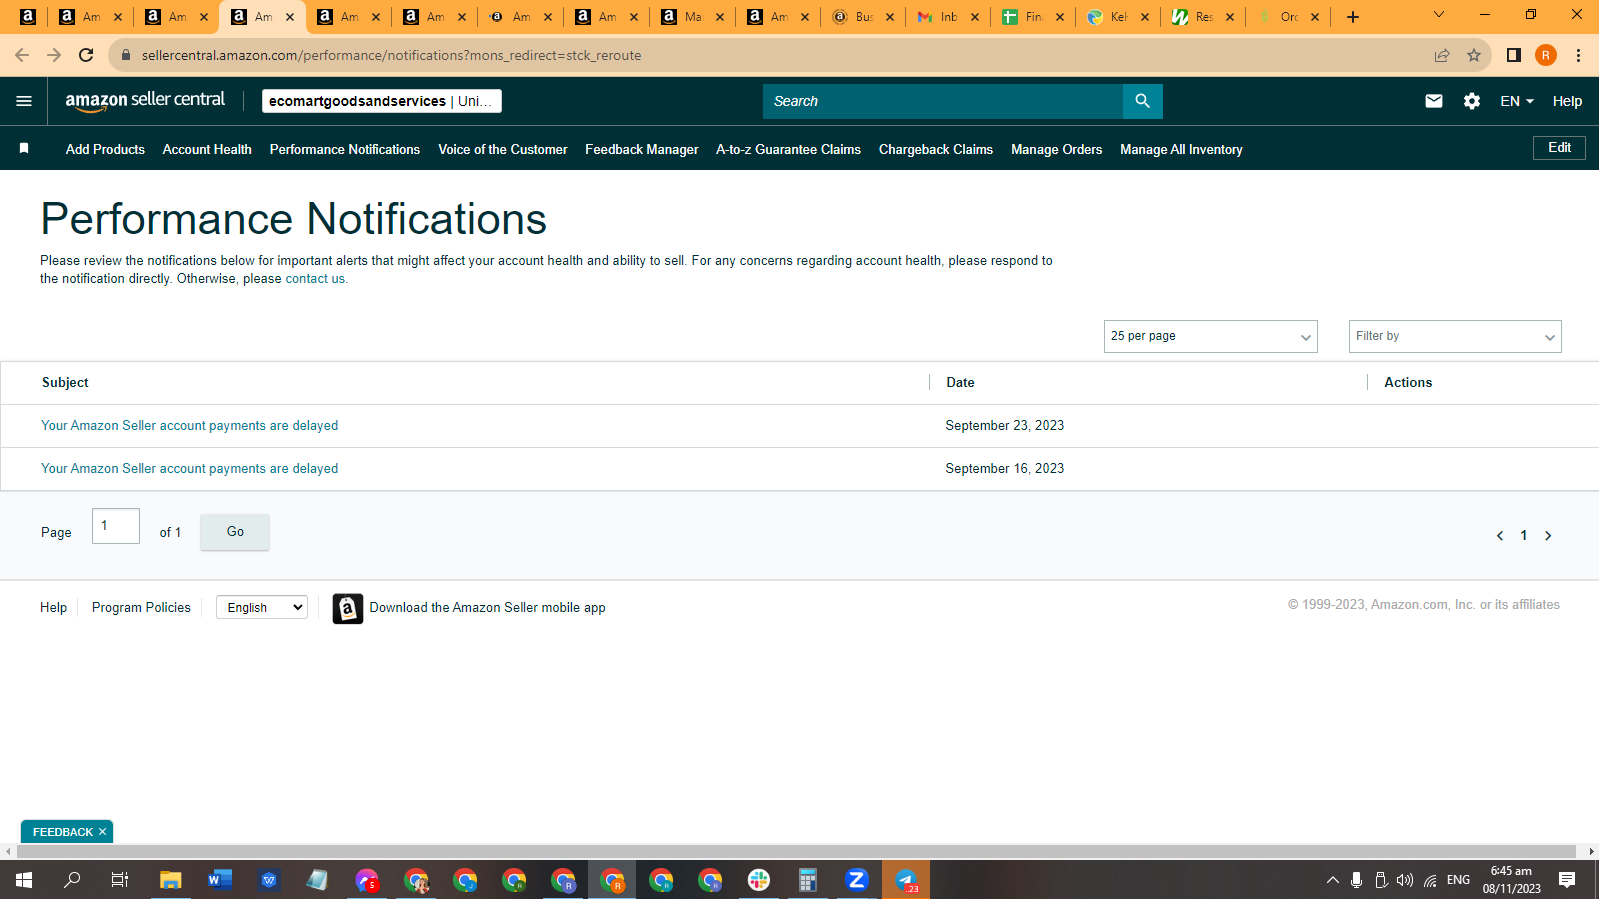The width and height of the screenshot is (1599, 899).
Task: Open the Chrome side panel
Action: (x=1513, y=55)
